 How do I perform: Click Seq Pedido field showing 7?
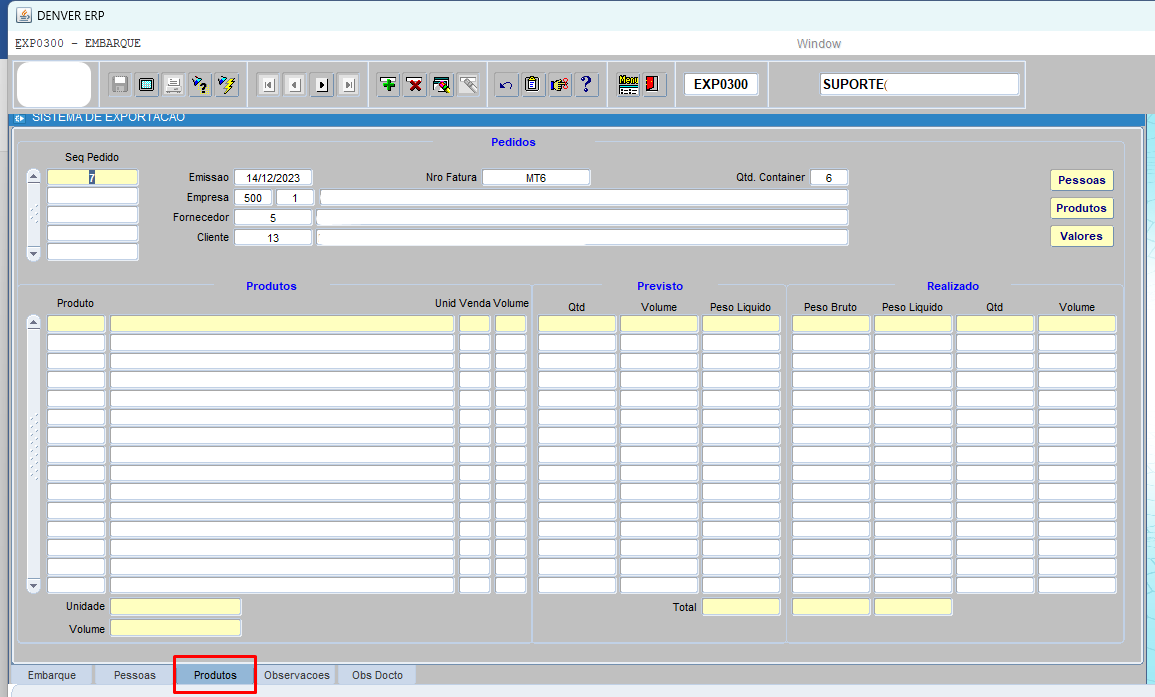tap(92, 178)
